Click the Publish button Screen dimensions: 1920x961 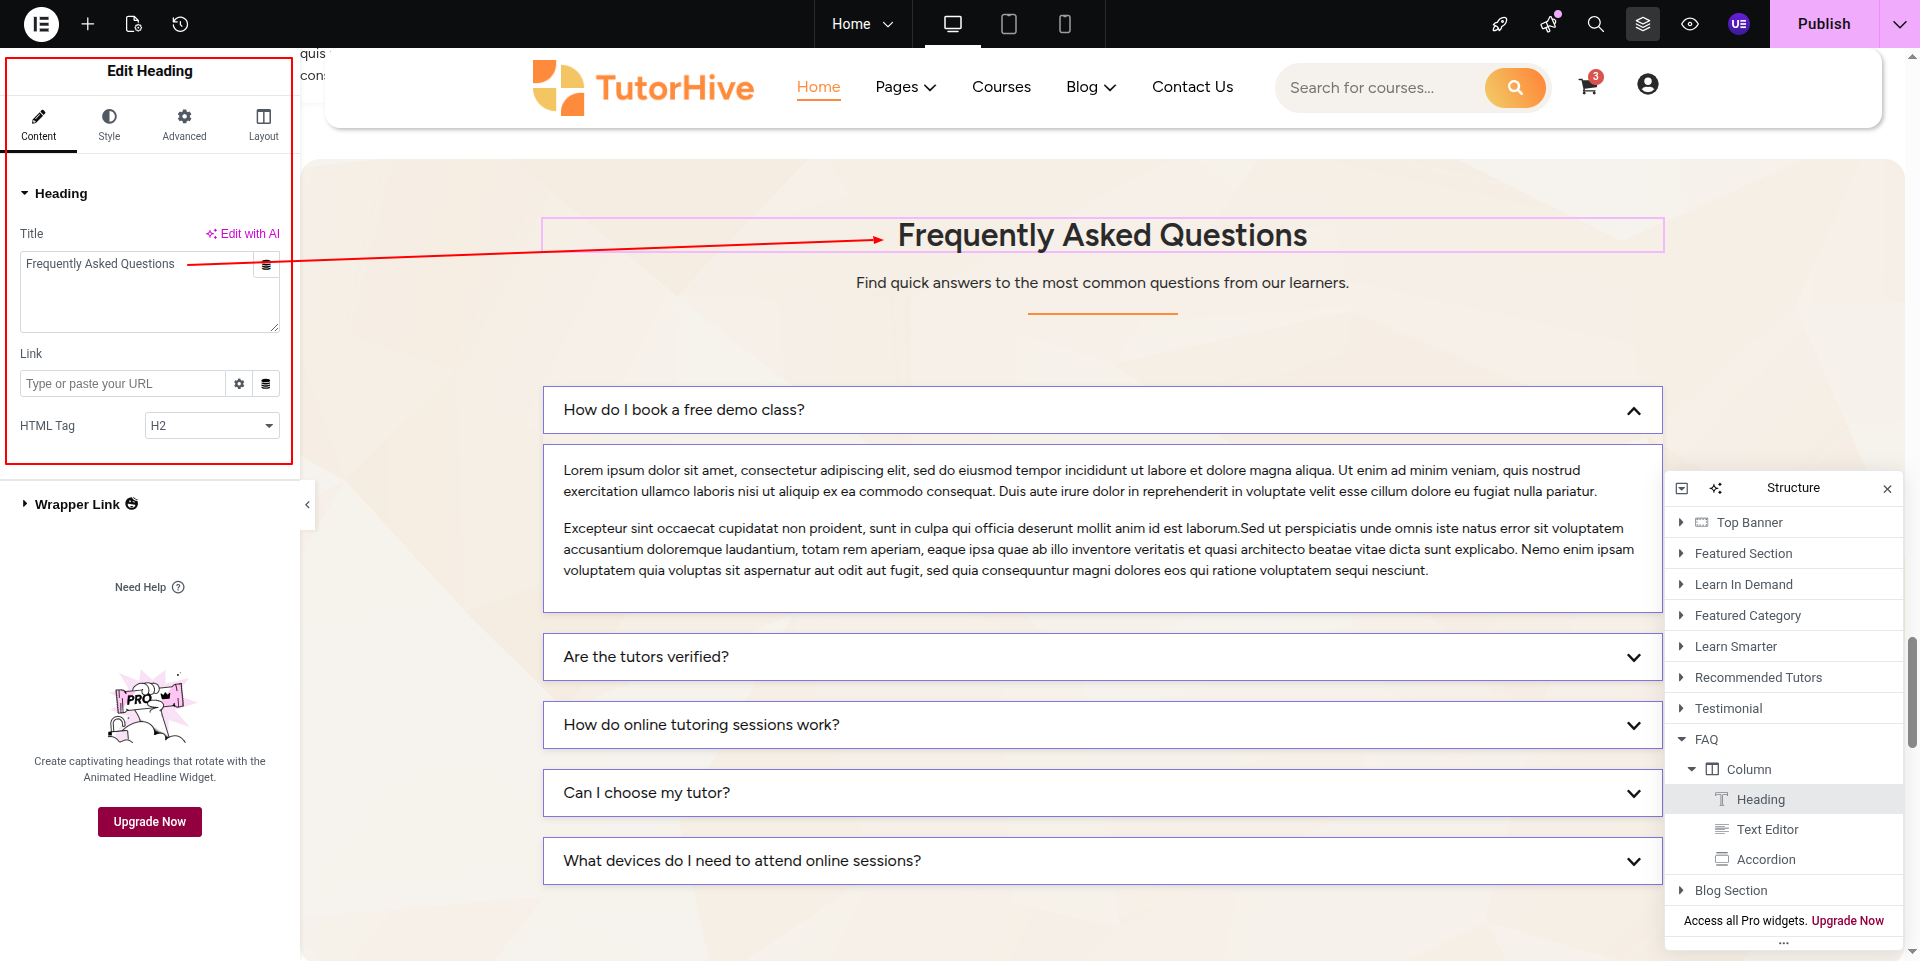point(1823,24)
